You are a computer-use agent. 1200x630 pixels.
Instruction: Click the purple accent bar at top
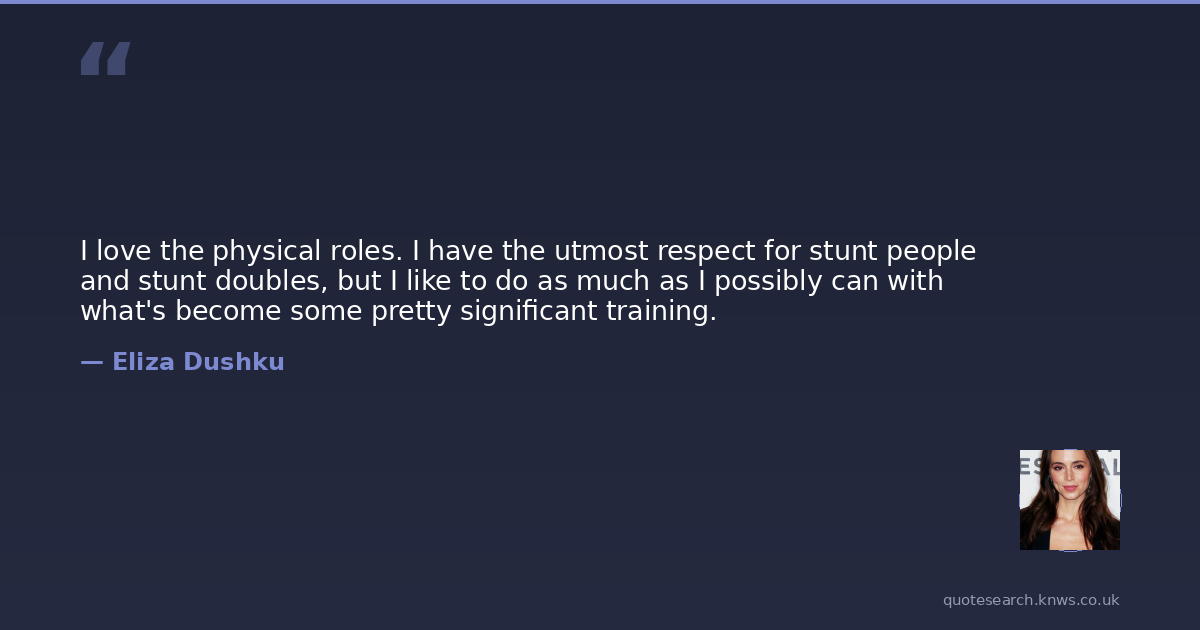click(x=600, y=2)
